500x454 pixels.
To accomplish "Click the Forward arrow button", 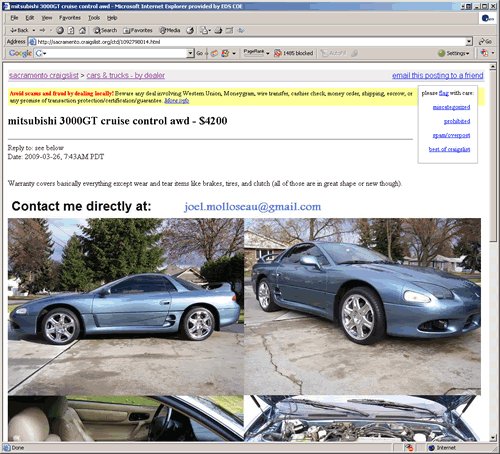I will pyautogui.click(x=42, y=30).
